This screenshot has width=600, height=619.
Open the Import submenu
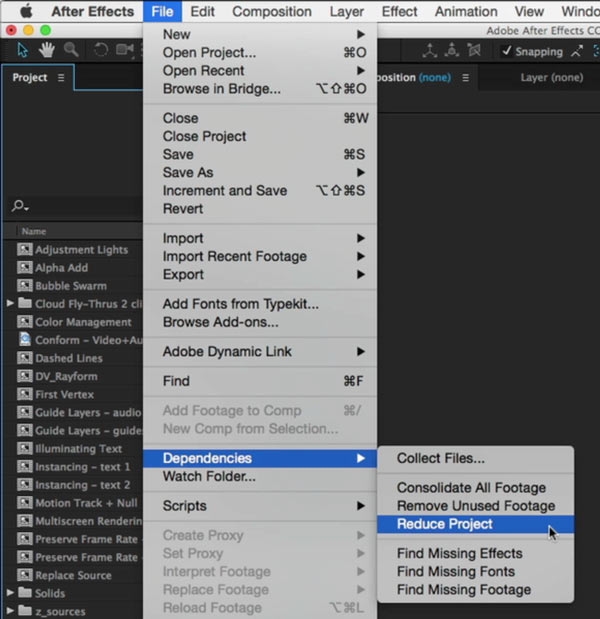(x=260, y=238)
